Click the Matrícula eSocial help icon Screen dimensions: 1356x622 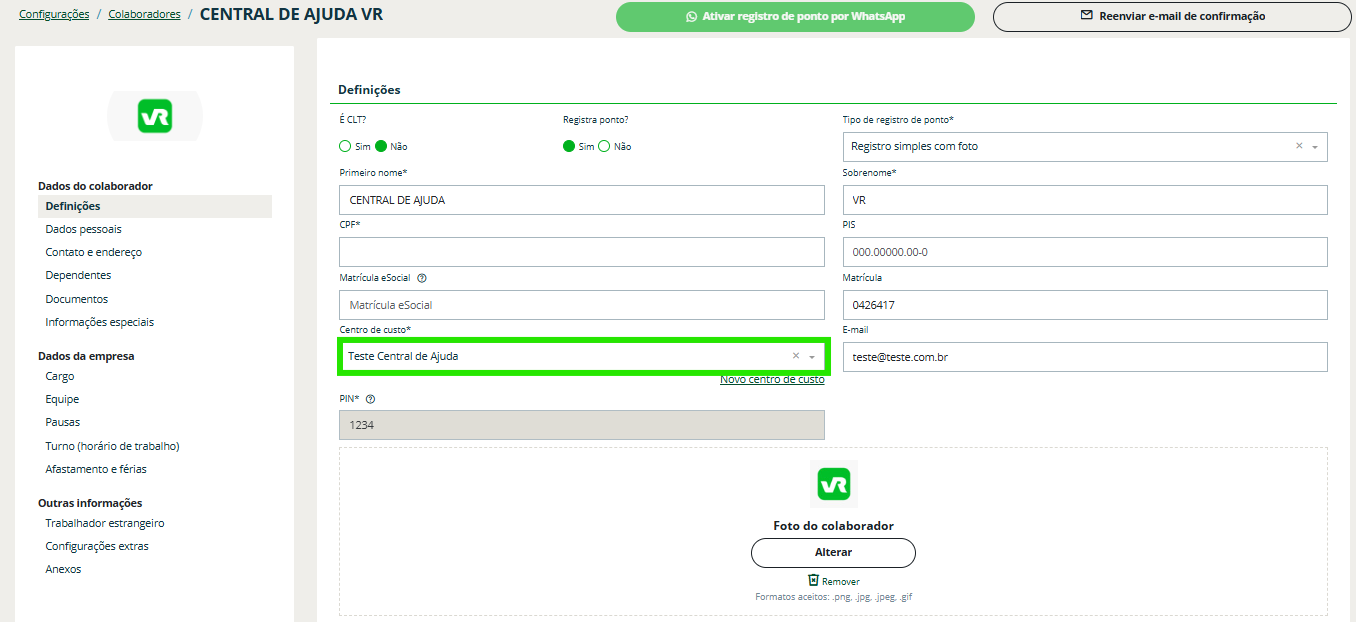pos(422,278)
